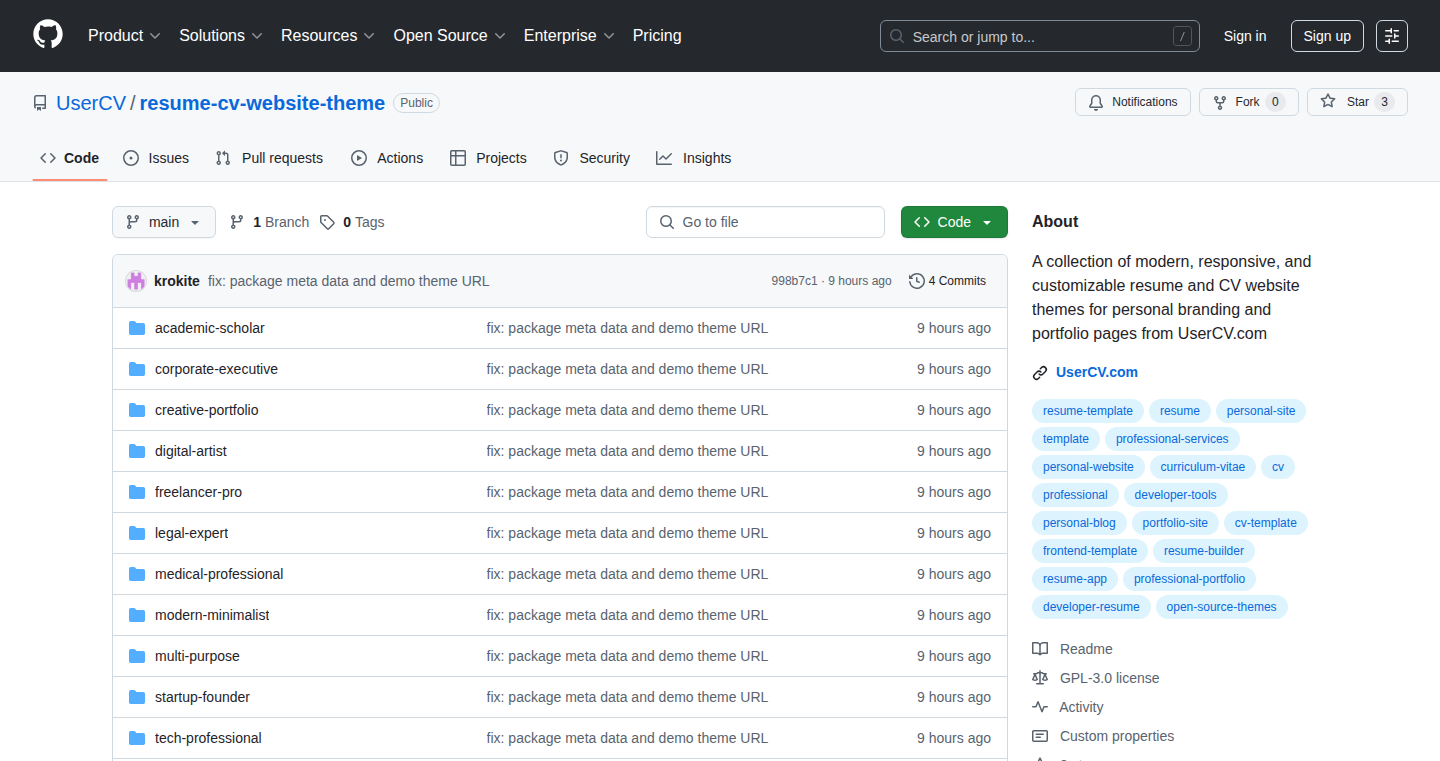
Task: Click the startup-founder folder icon
Action: [137, 697]
